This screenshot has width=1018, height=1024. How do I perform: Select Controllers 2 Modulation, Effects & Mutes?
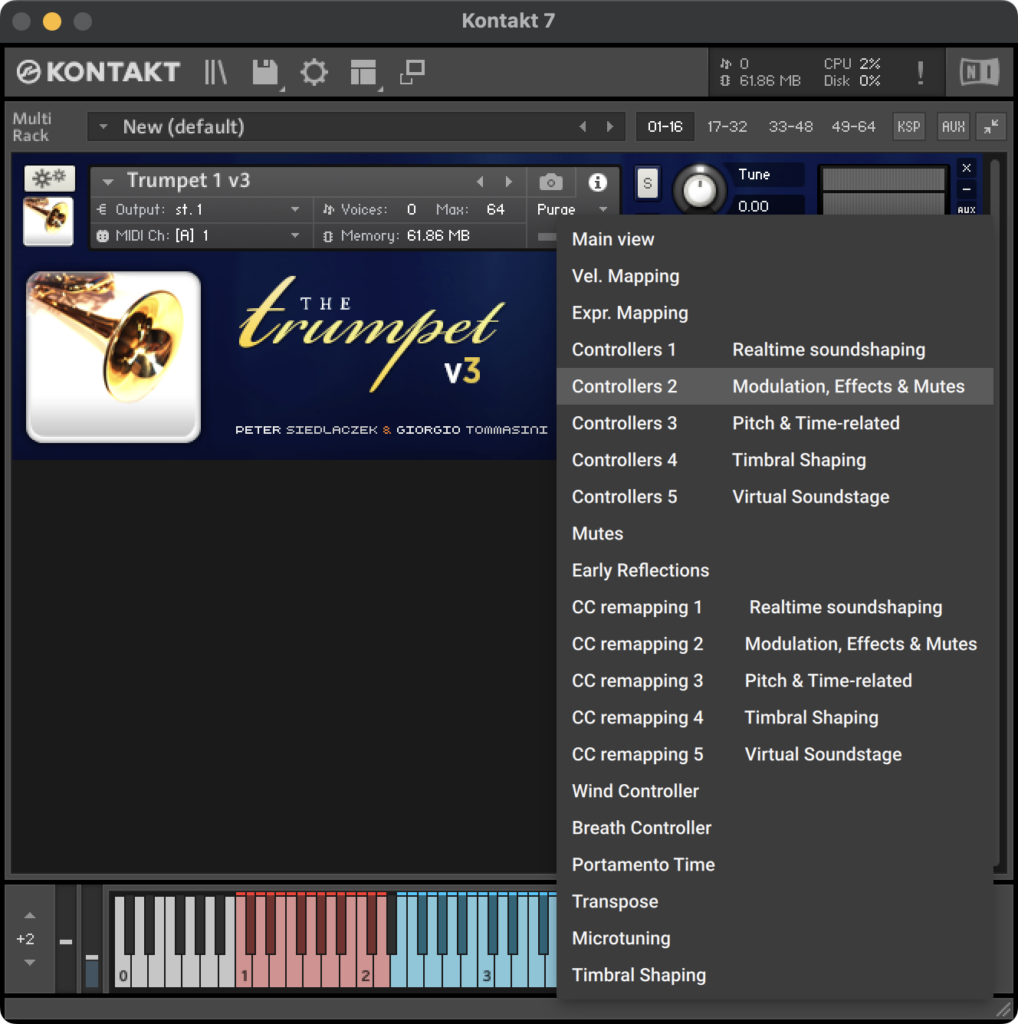(775, 387)
